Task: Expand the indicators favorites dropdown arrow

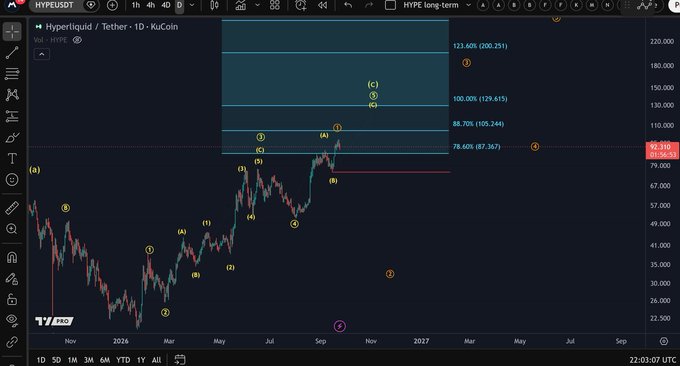Action: click(257, 5)
